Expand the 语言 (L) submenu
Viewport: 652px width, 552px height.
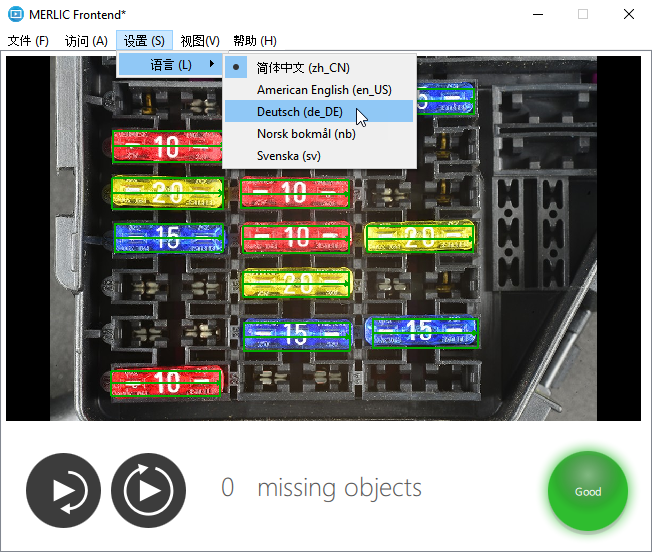[170, 65]
